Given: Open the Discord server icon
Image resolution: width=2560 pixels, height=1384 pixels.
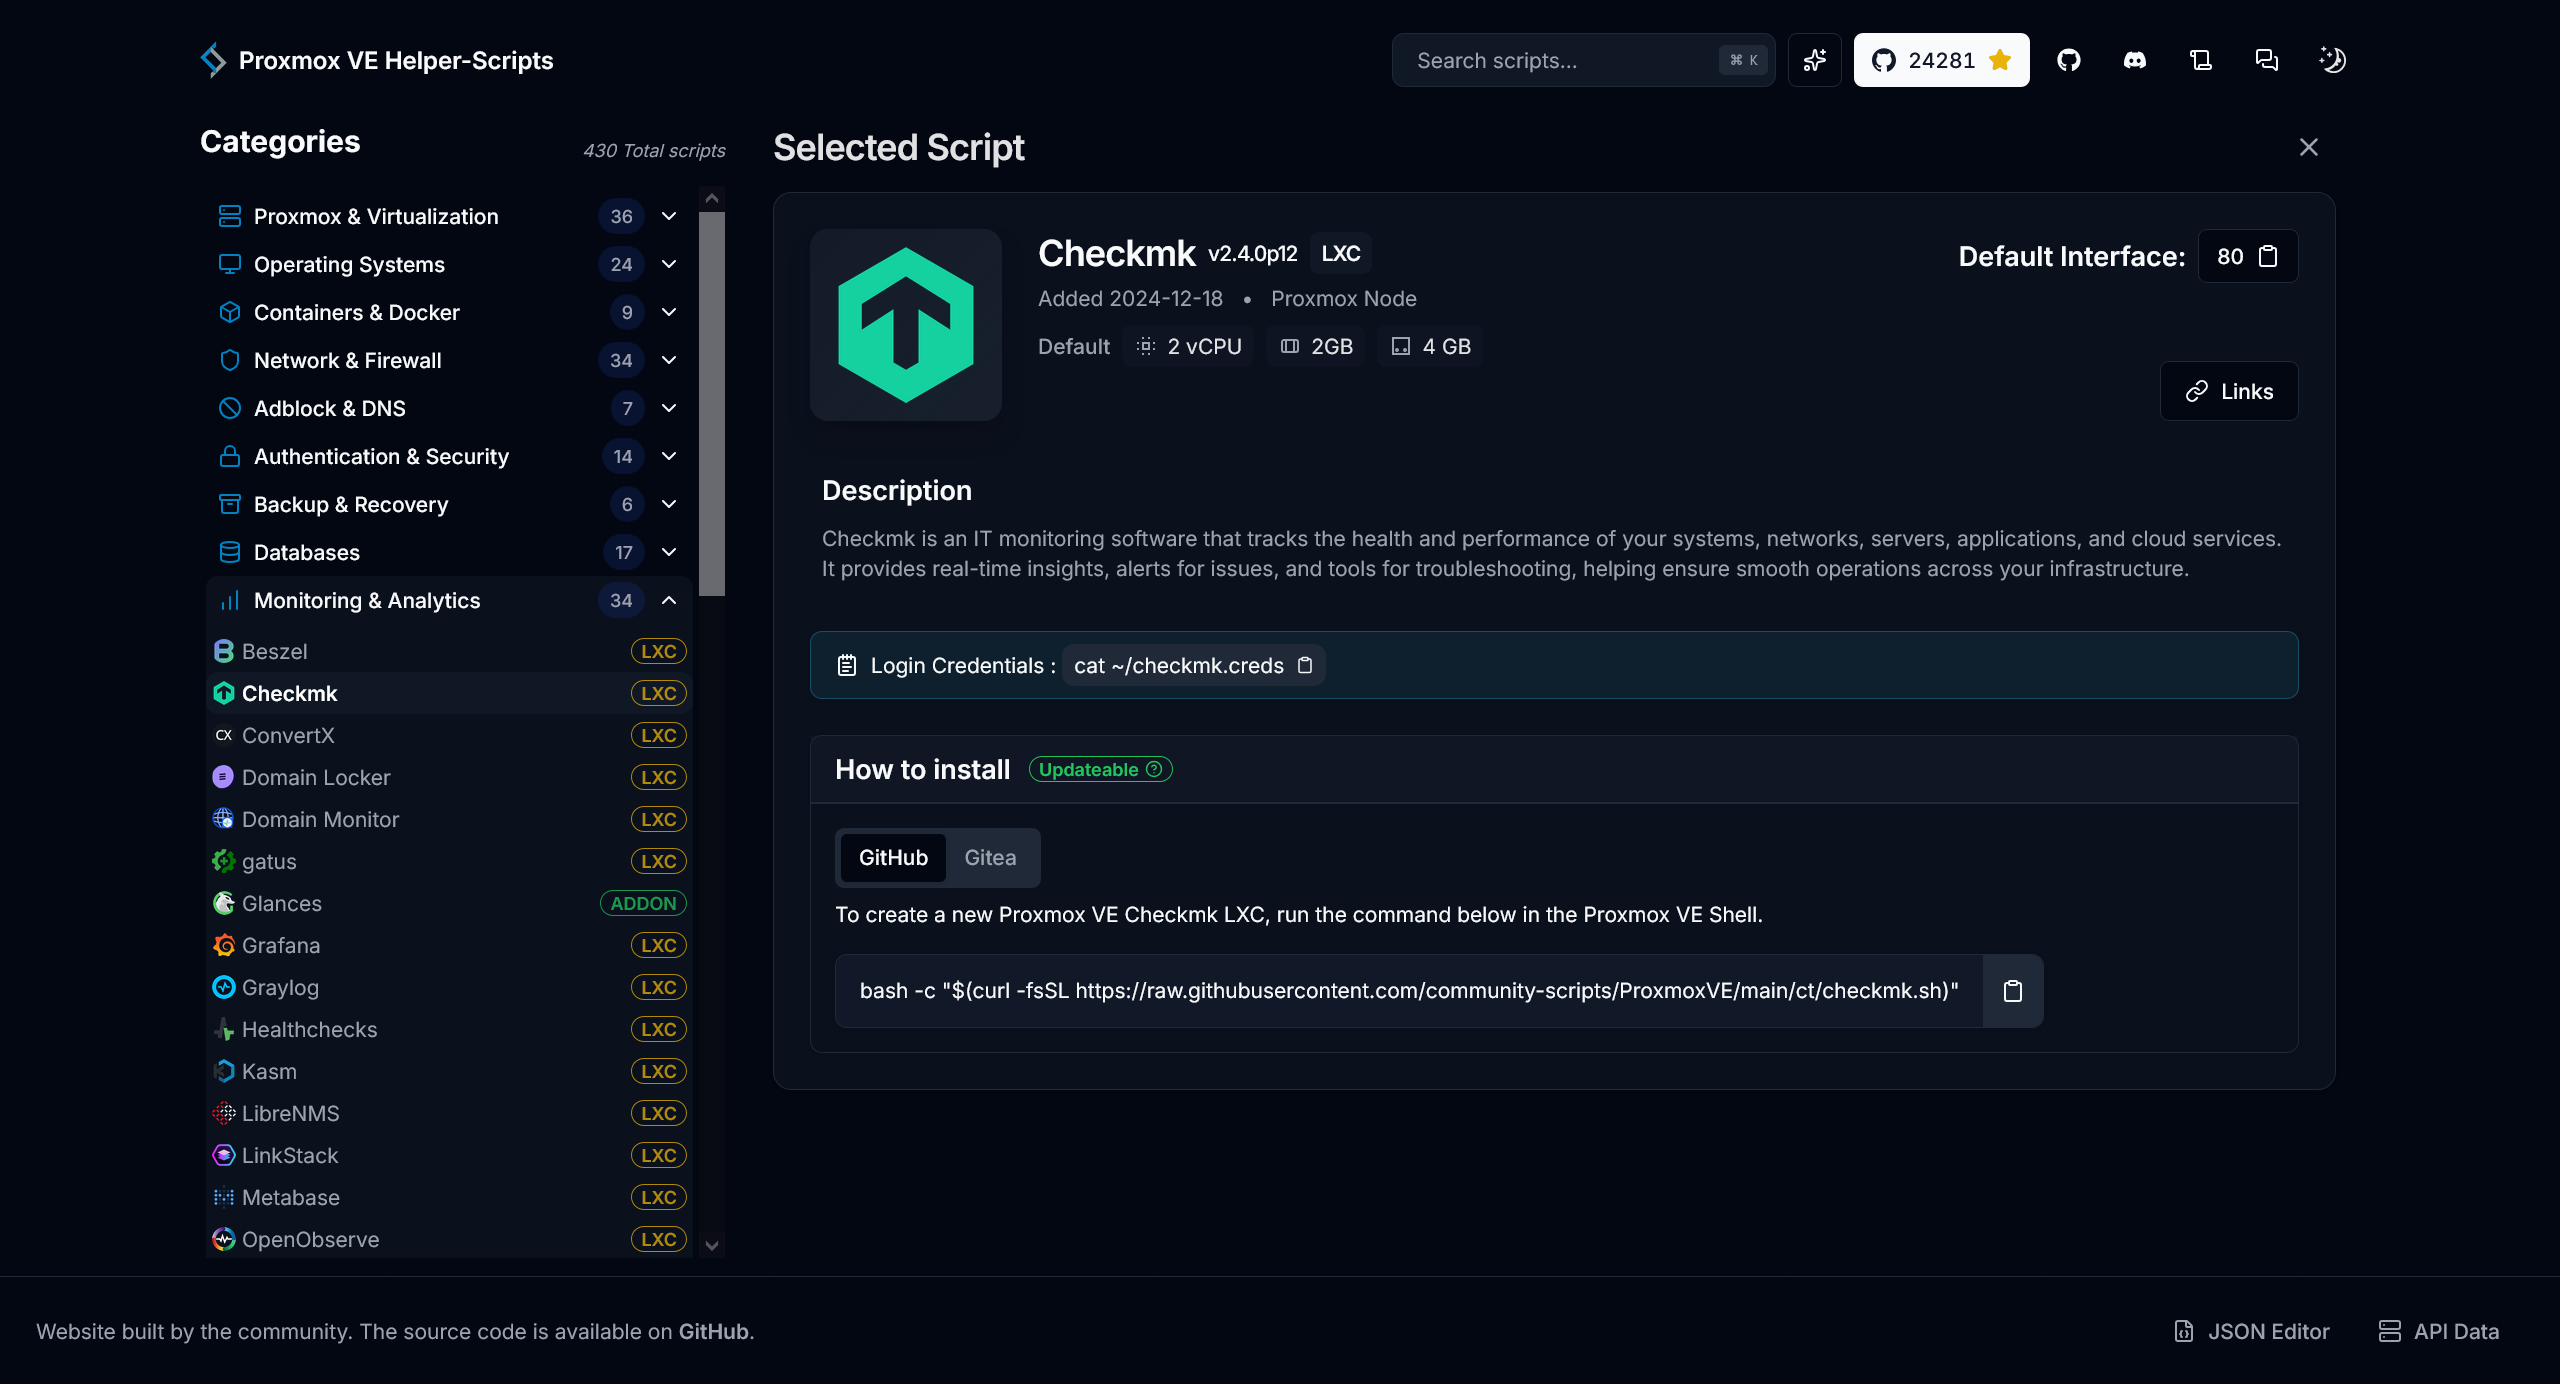Looking at the screenshot, I should 2134,60.
